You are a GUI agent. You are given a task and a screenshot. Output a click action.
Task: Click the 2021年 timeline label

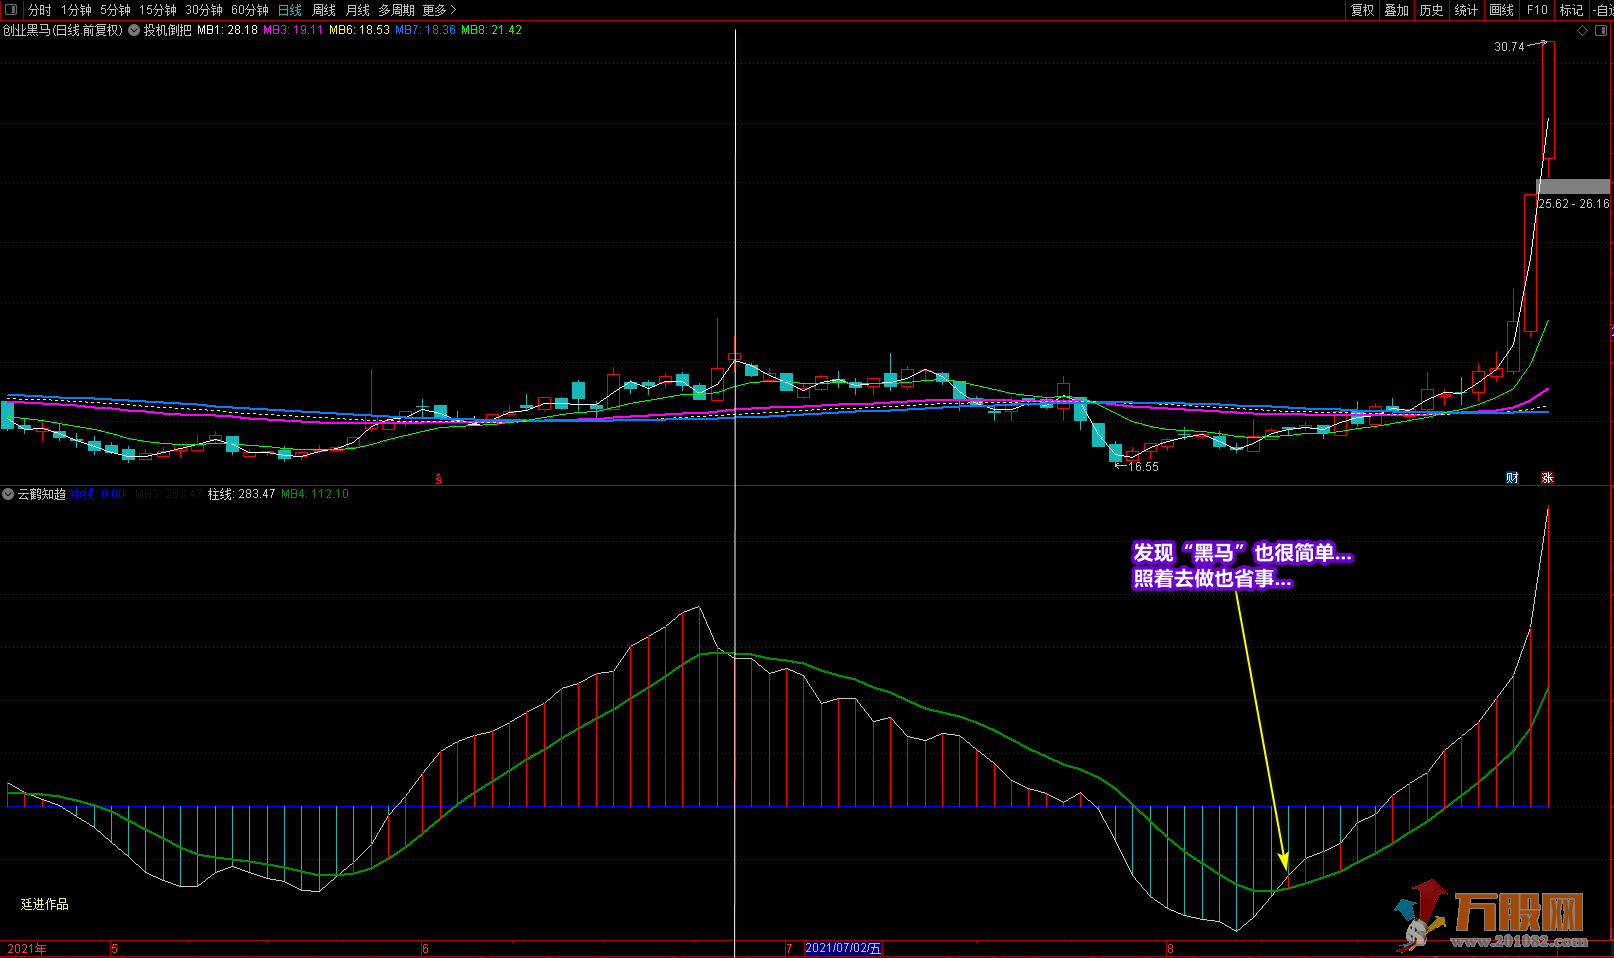click(x=27, y=949)
